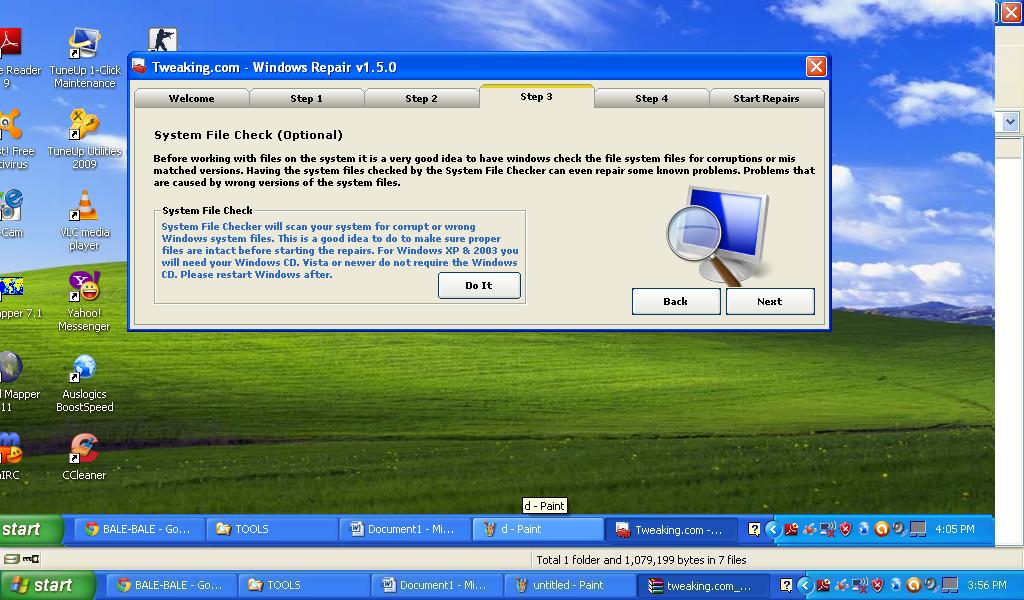Click status text 'Total 1 folder and 1,079,199 bytes'
Screen dimensions: 1024x600
pyautogui.click(x=641, y=560)
